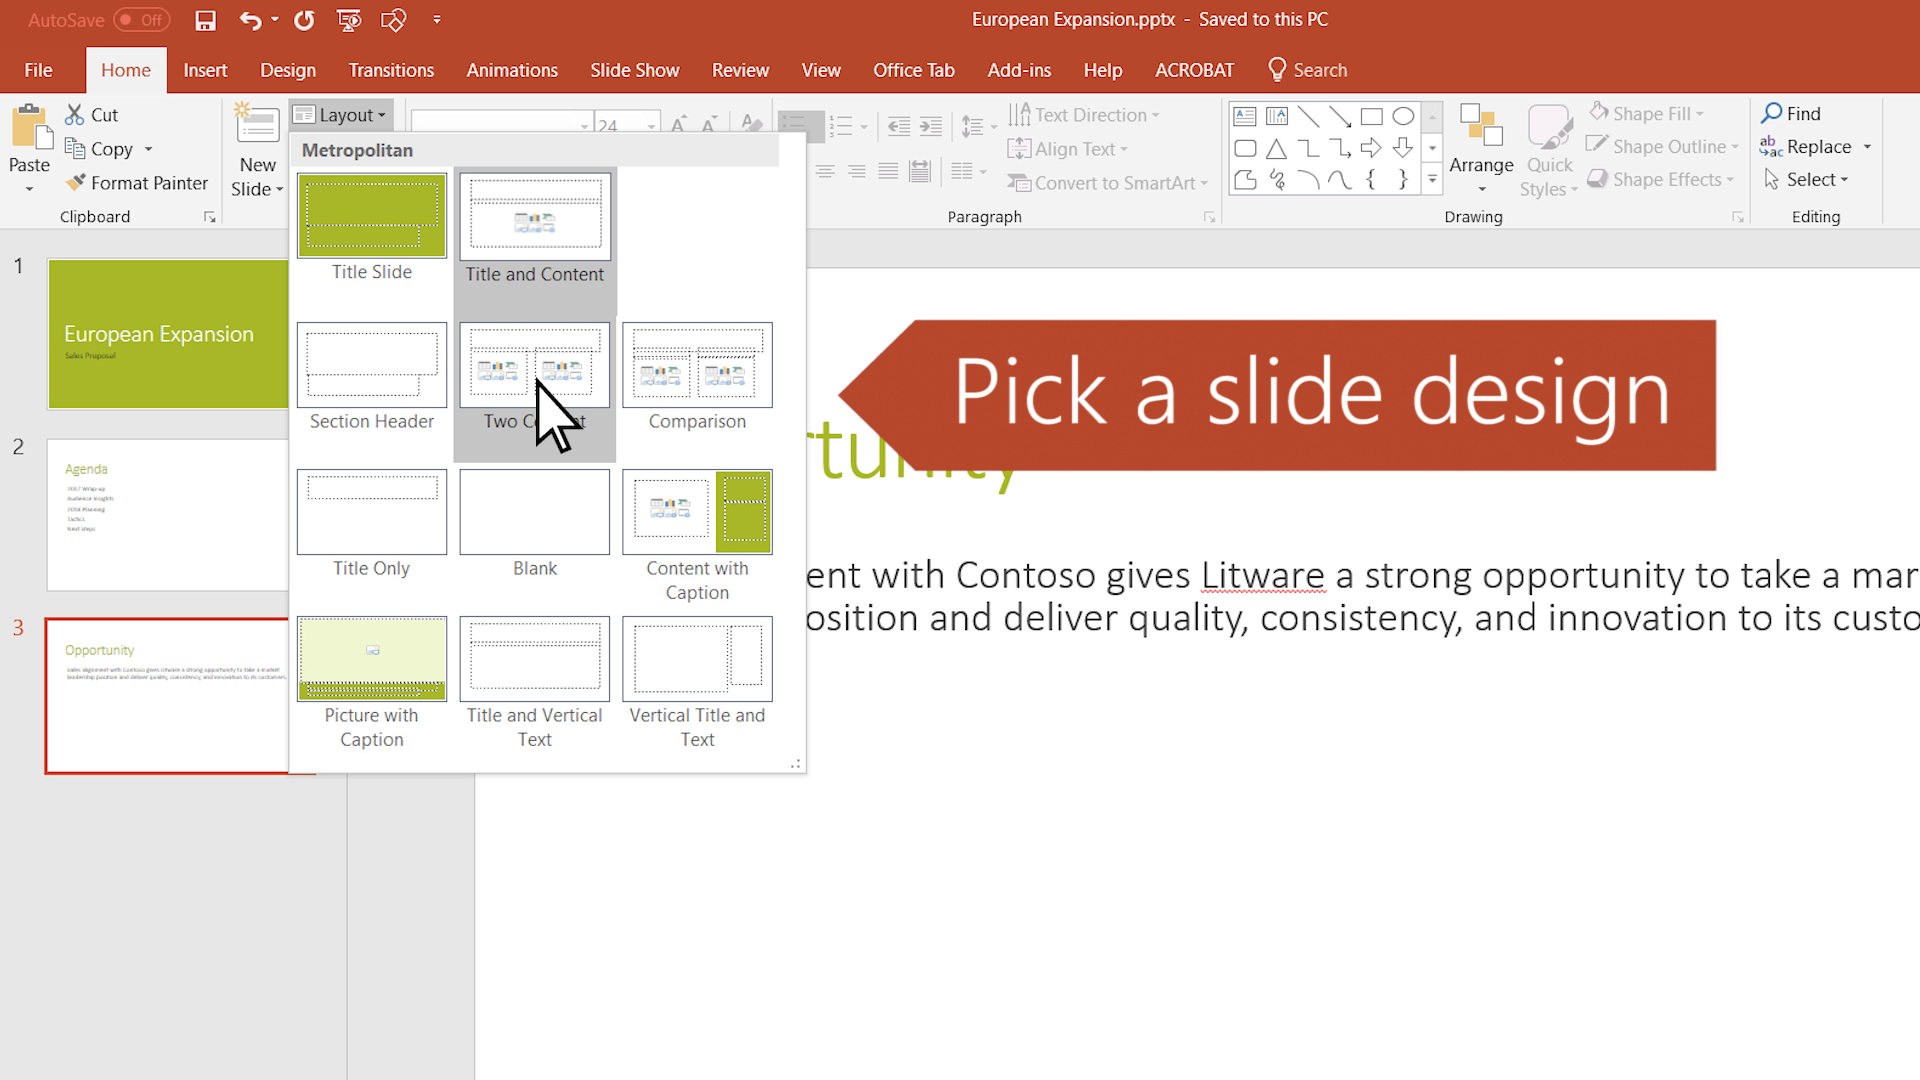Screen dimensions: 1920x1080
Task: Select the oval shape in the shapes gallery
Action: coord(1403,116)
